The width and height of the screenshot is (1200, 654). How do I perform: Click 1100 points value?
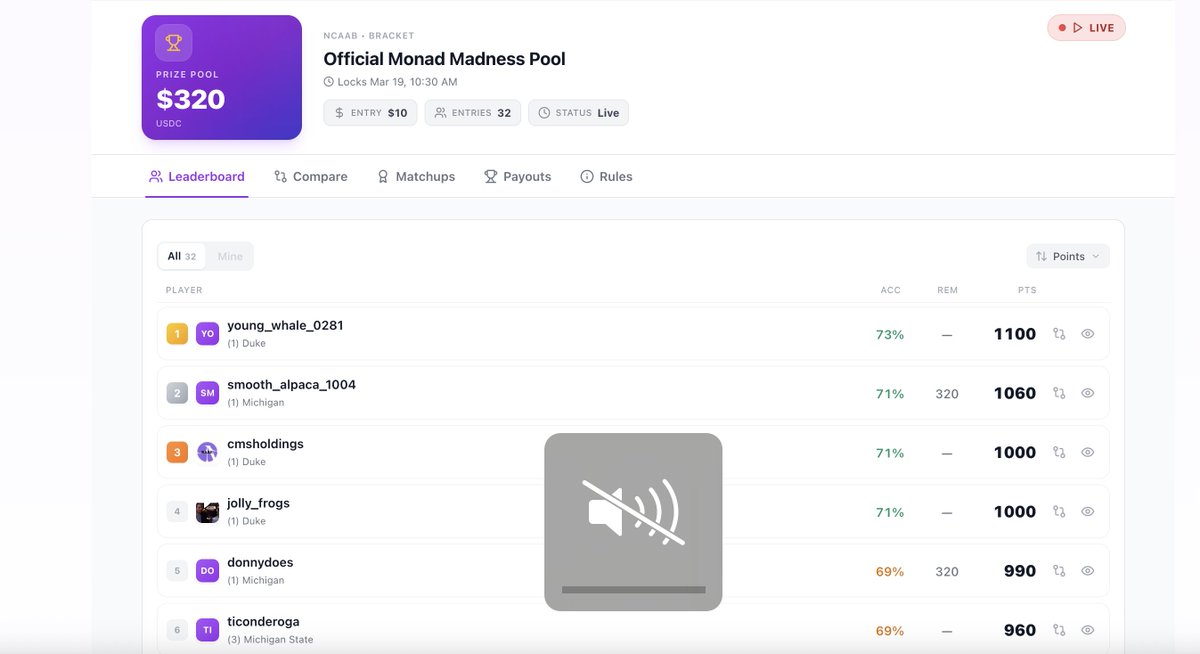[x=1015, y=334]
